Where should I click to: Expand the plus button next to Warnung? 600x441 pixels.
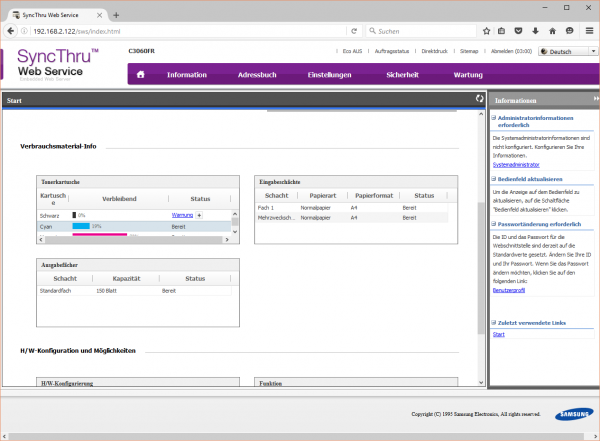pyautogui.click(x=199, y=215)
